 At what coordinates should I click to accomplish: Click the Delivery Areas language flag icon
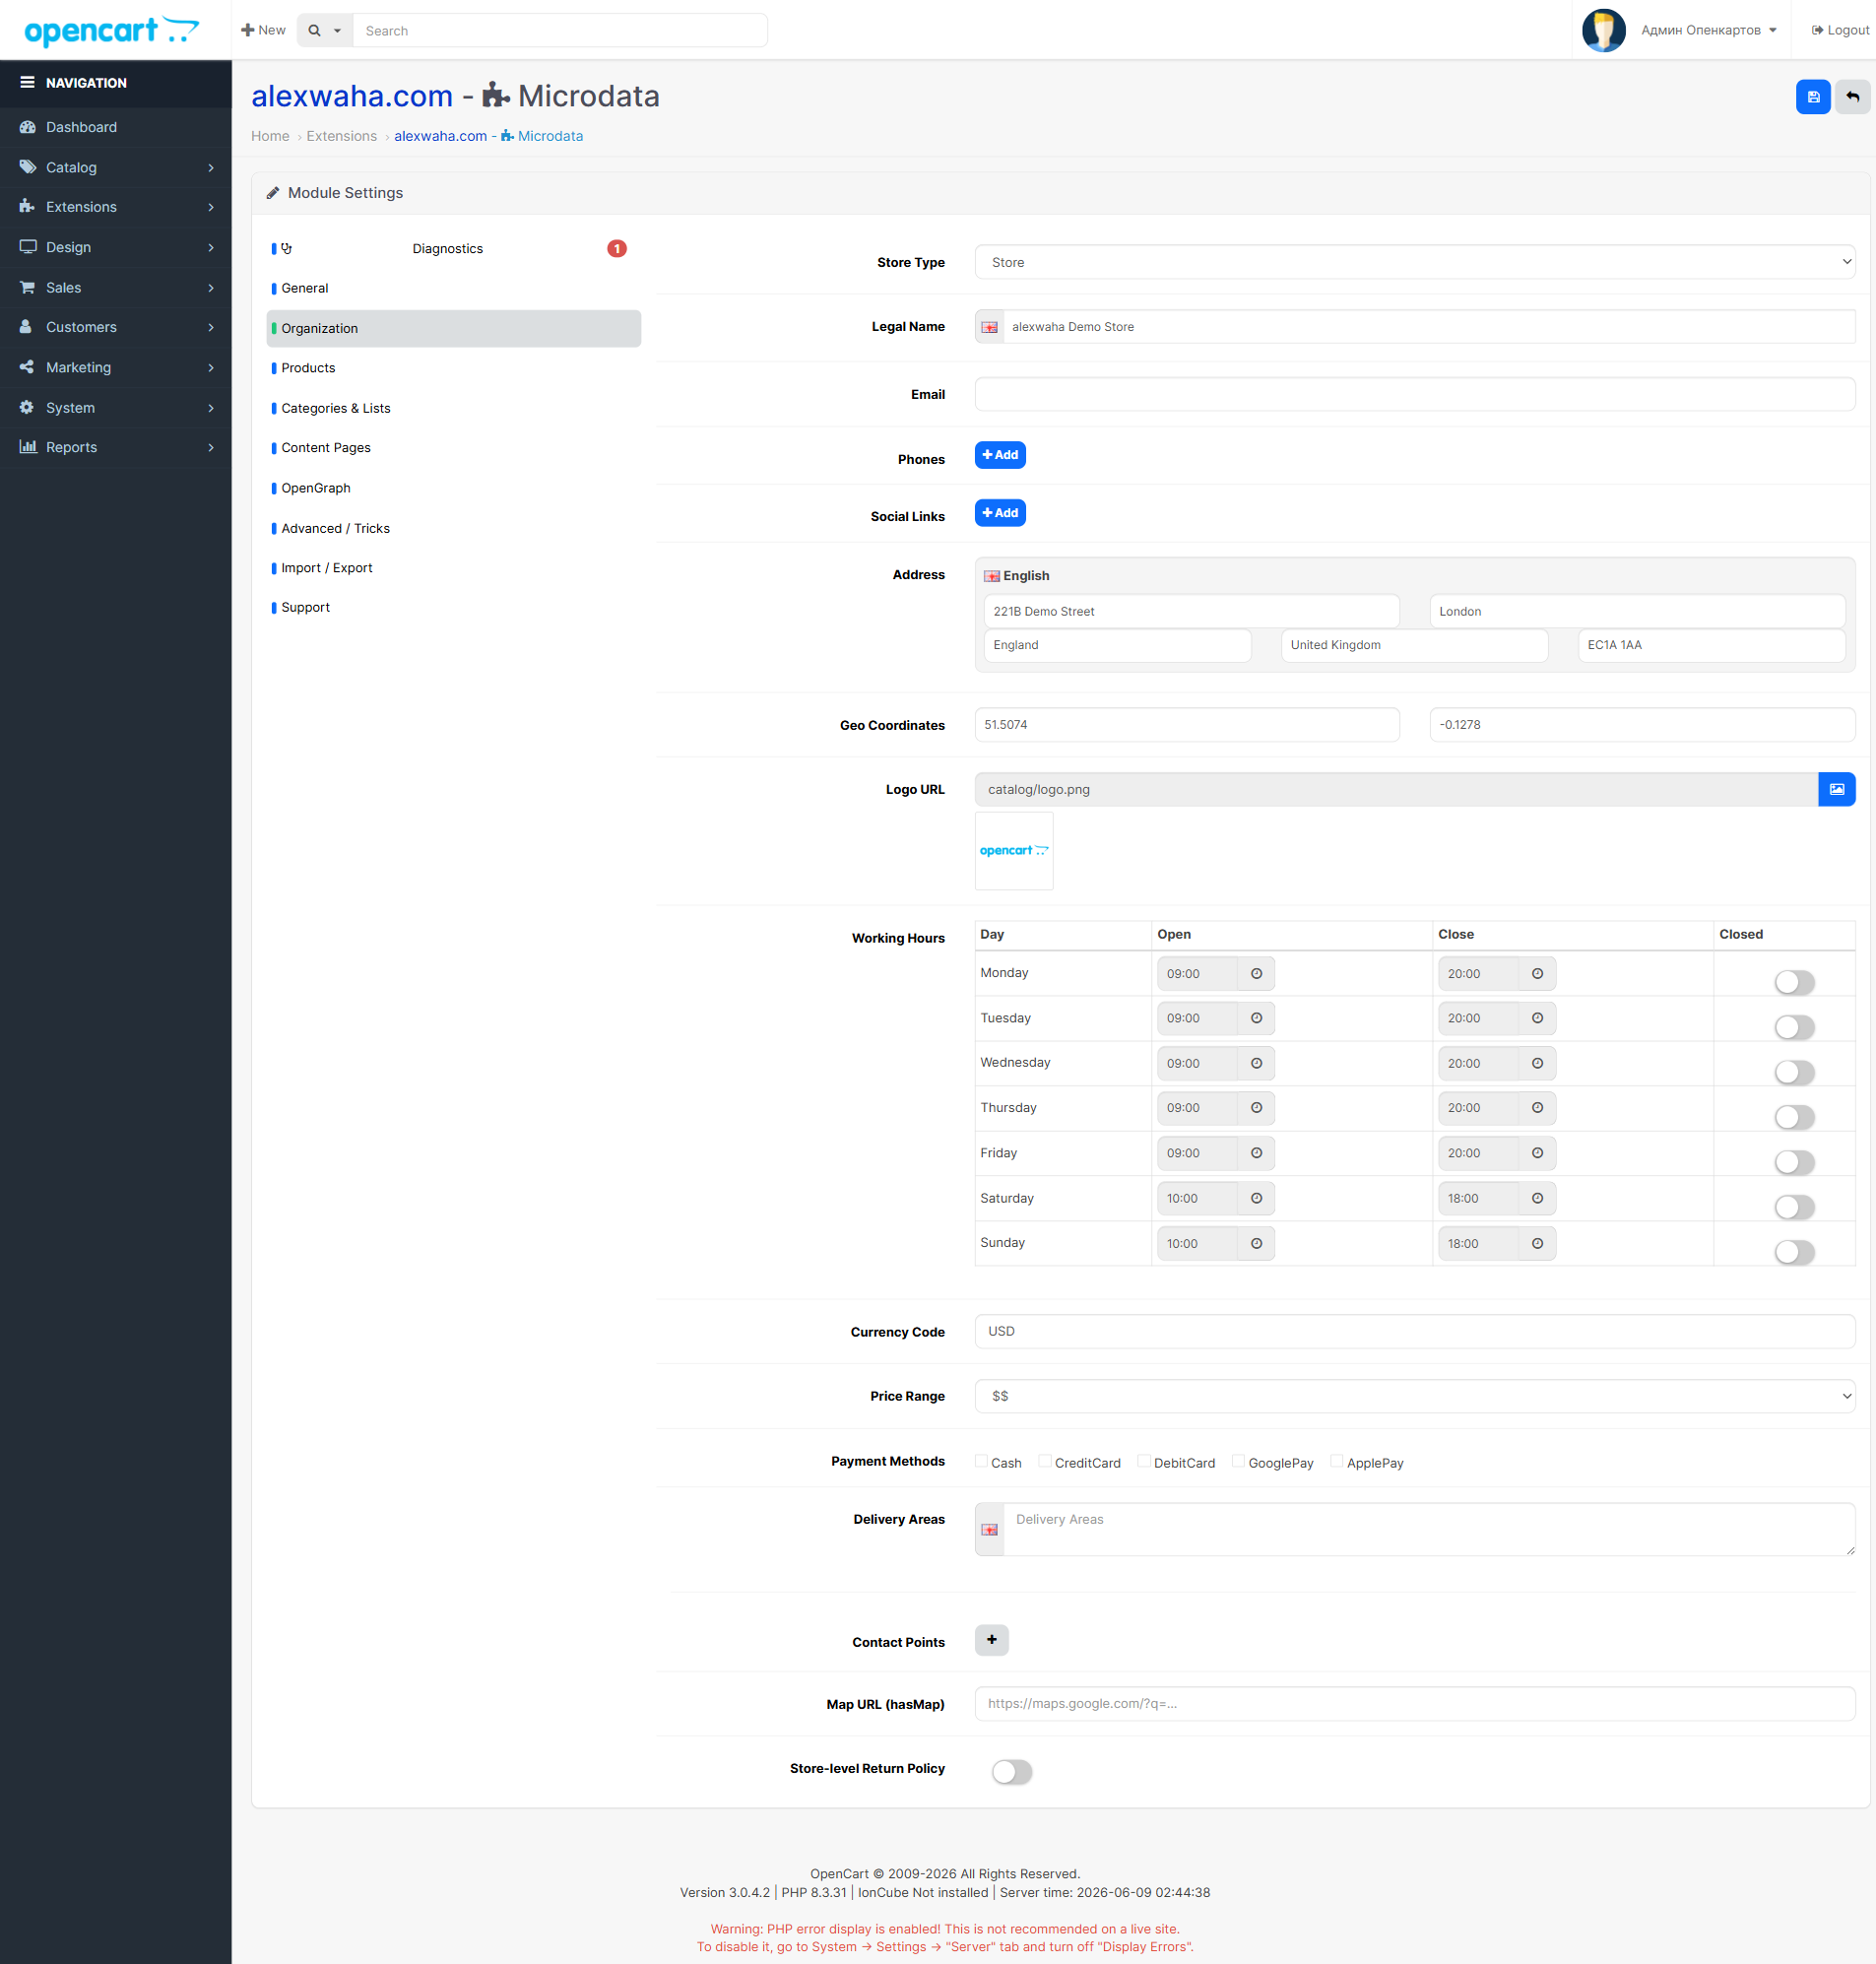click(x=989, y=1529)
